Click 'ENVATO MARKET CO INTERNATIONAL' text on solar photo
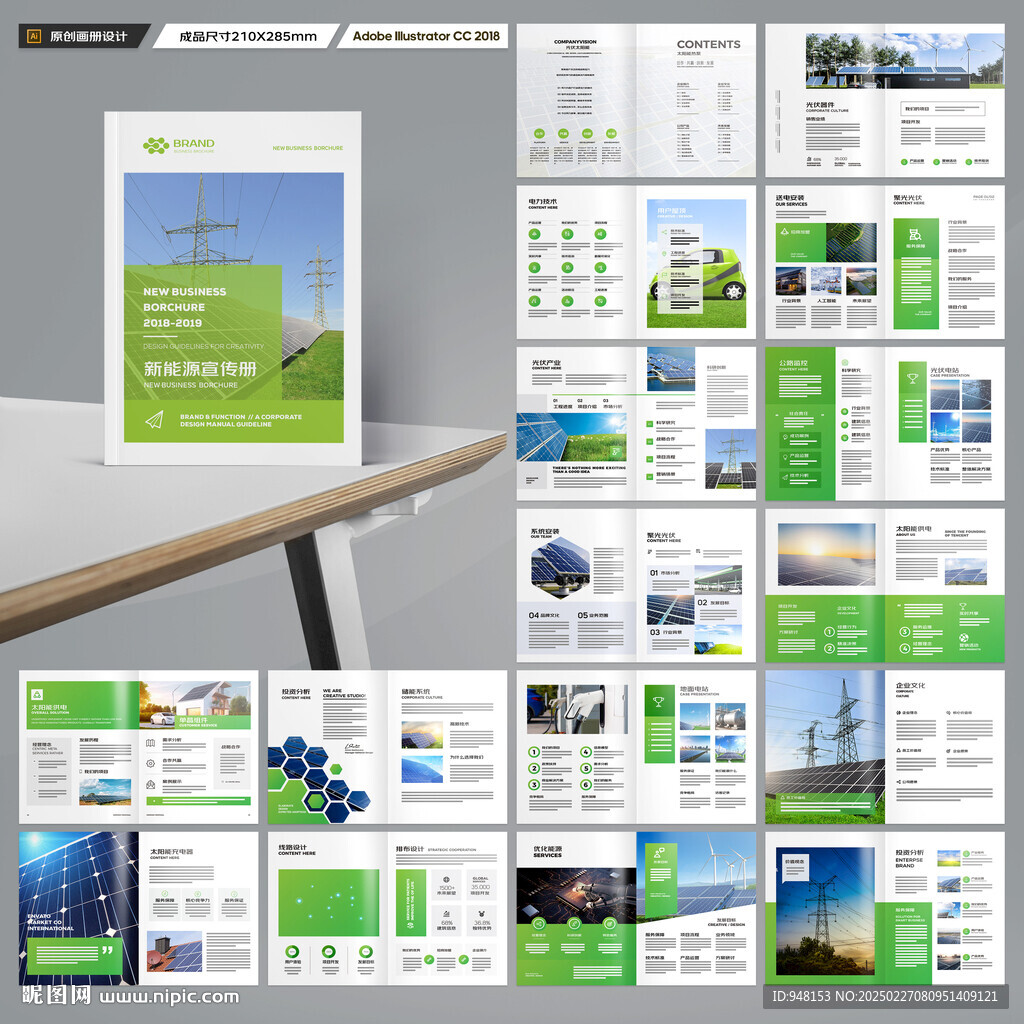 [x=50, y=922]
